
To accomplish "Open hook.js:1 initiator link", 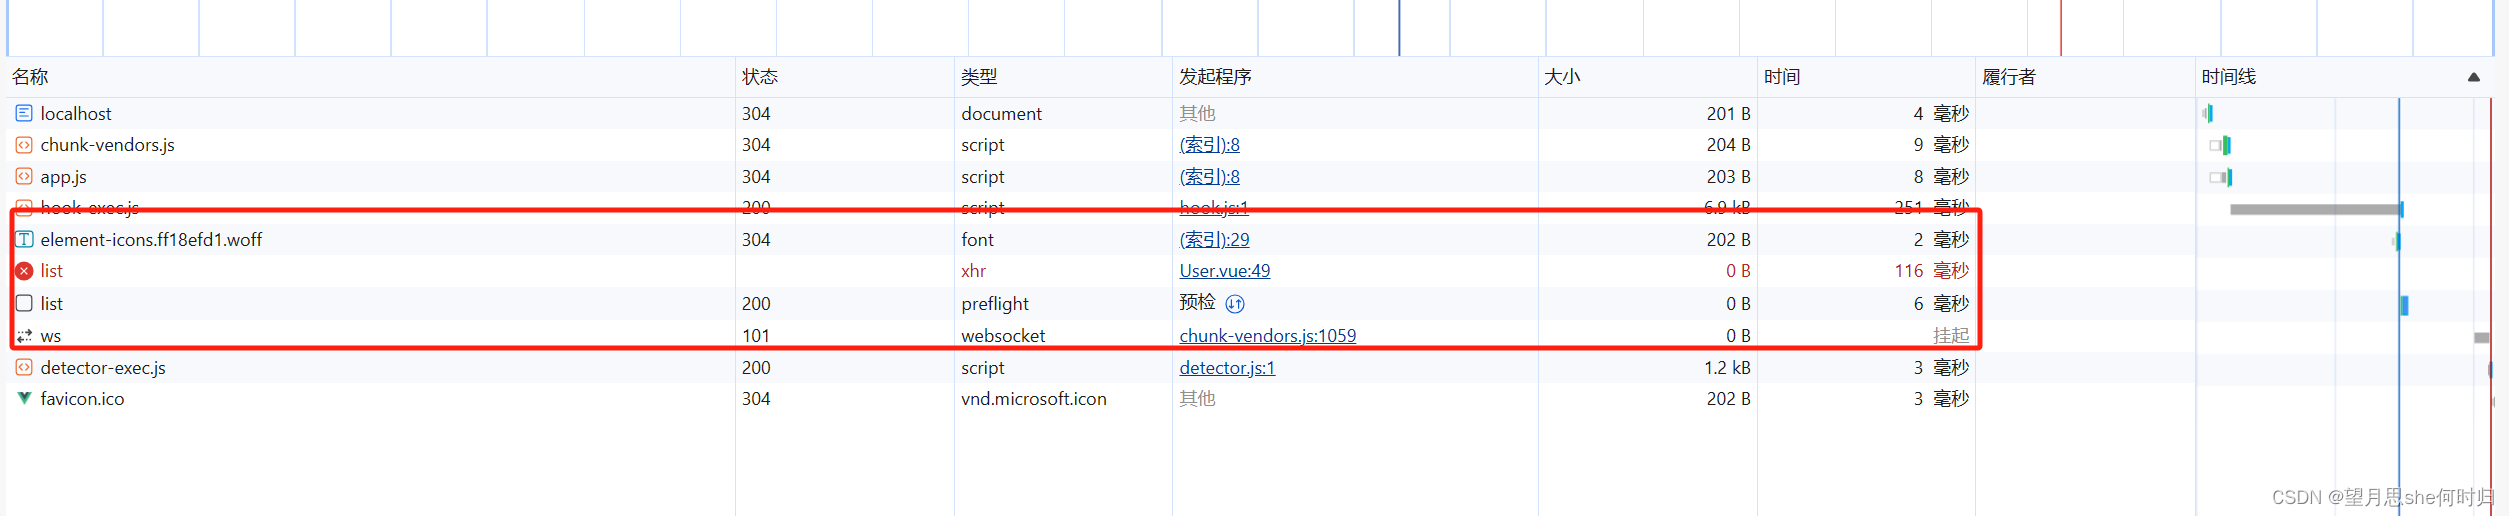I will click(1214, 208).
